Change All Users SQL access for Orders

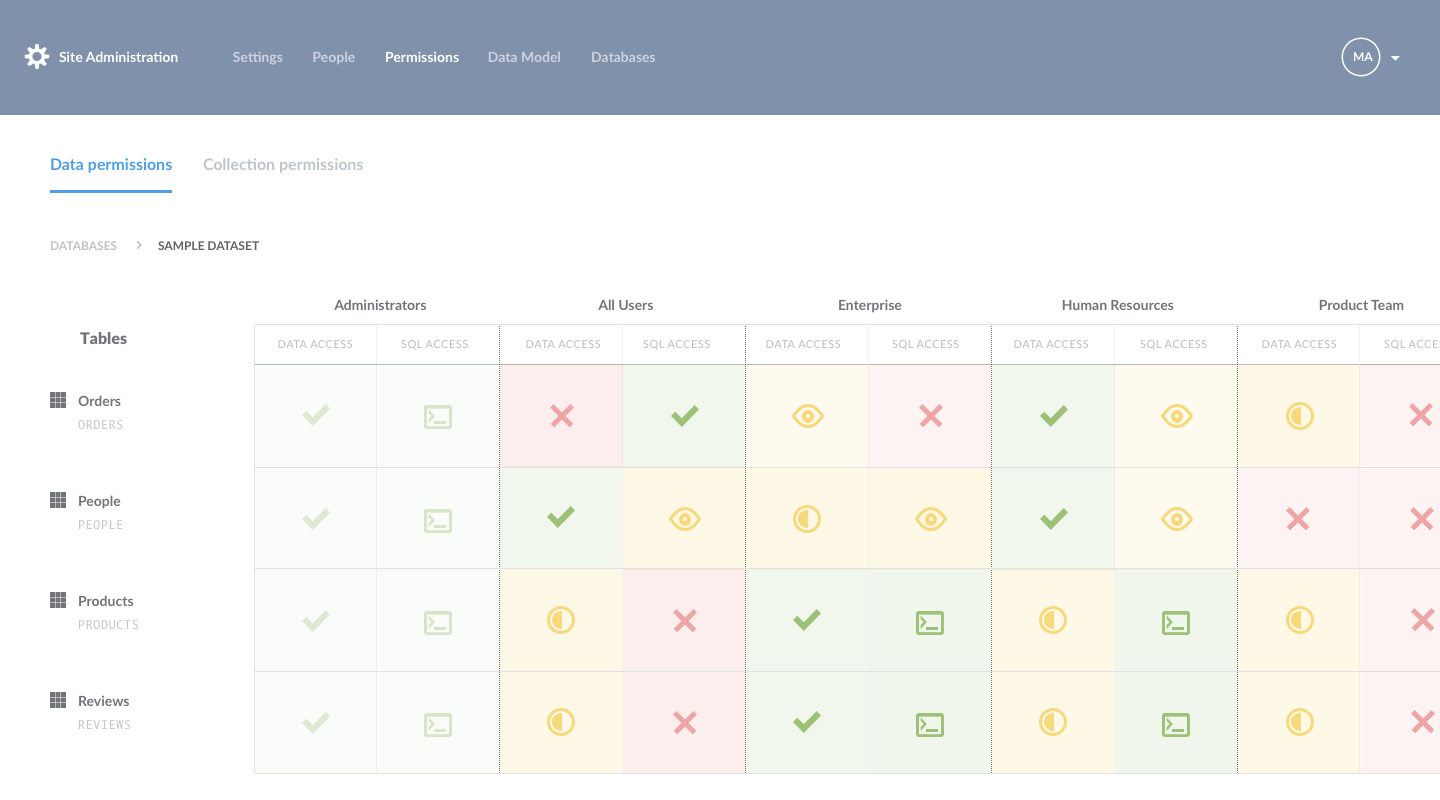[685, 416]
